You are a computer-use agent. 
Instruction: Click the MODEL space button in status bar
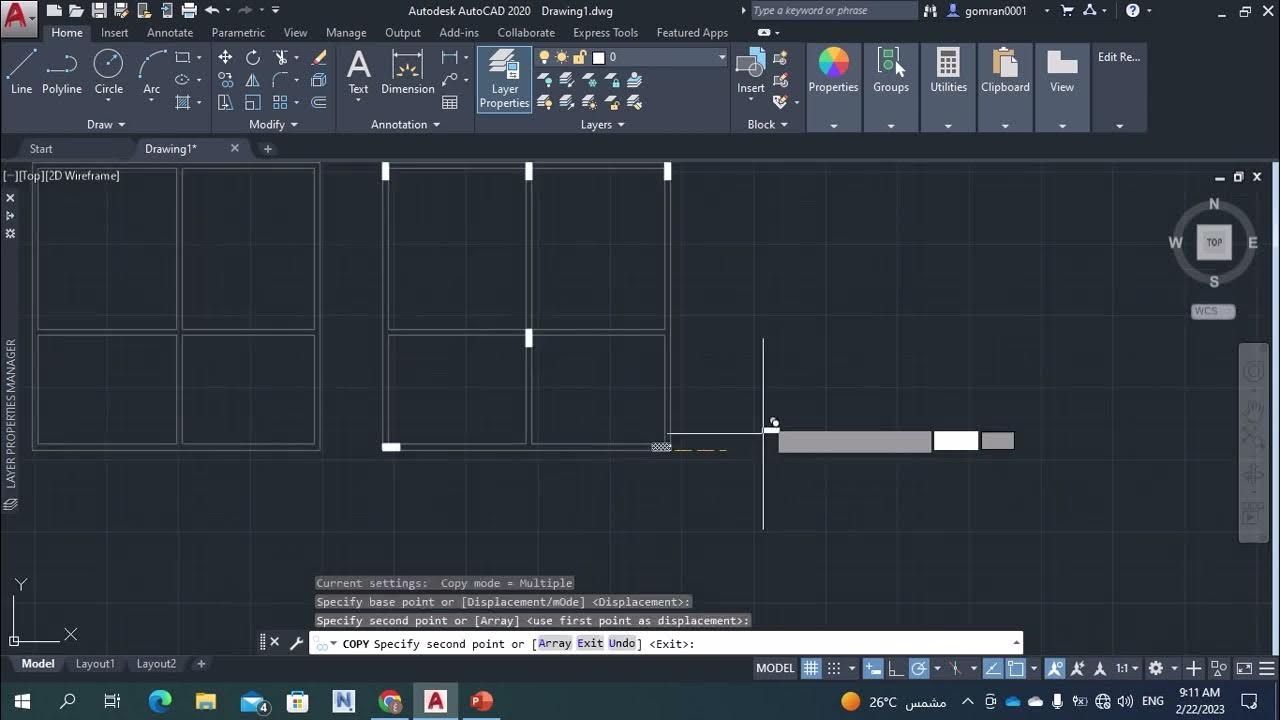point(775,668)
